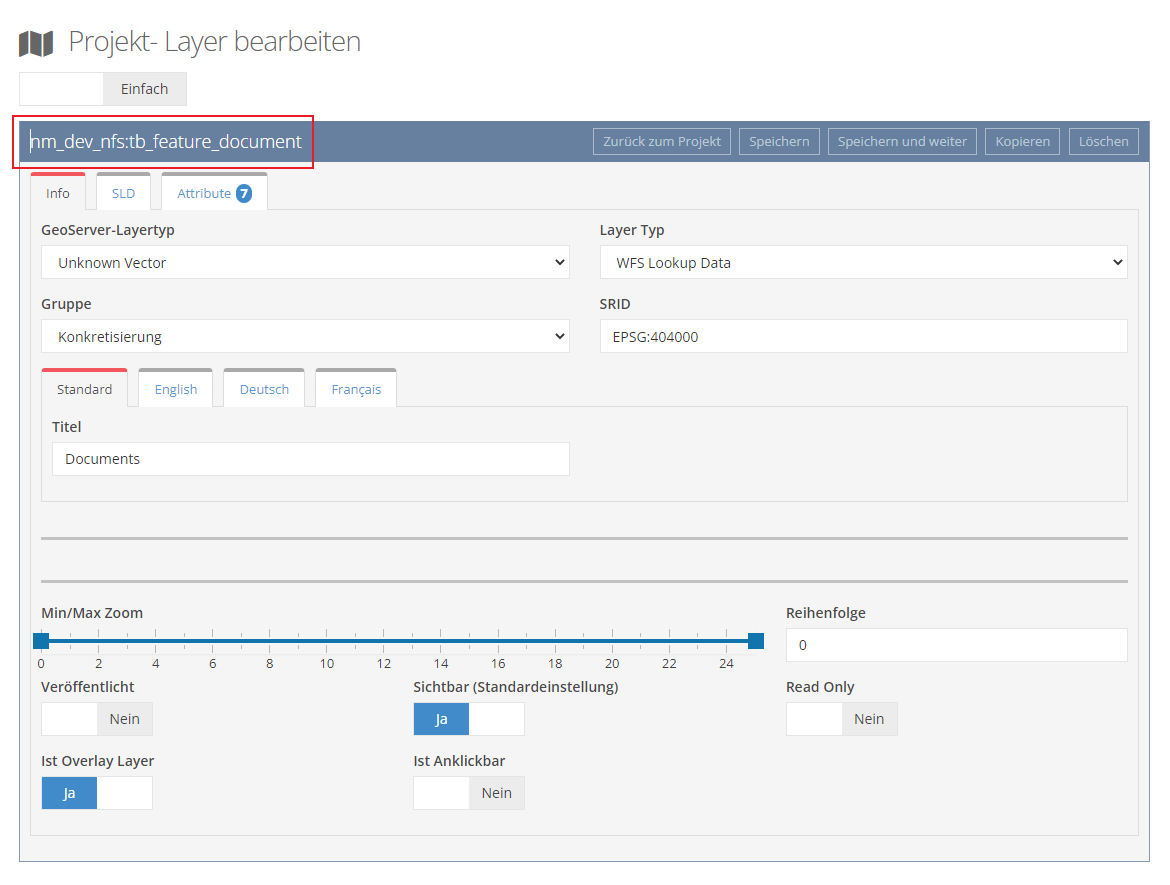The width and height of the screenshot is (1170, 885).
Task: Click the maximum zoom slider handle
Action: tap(756, 640)
